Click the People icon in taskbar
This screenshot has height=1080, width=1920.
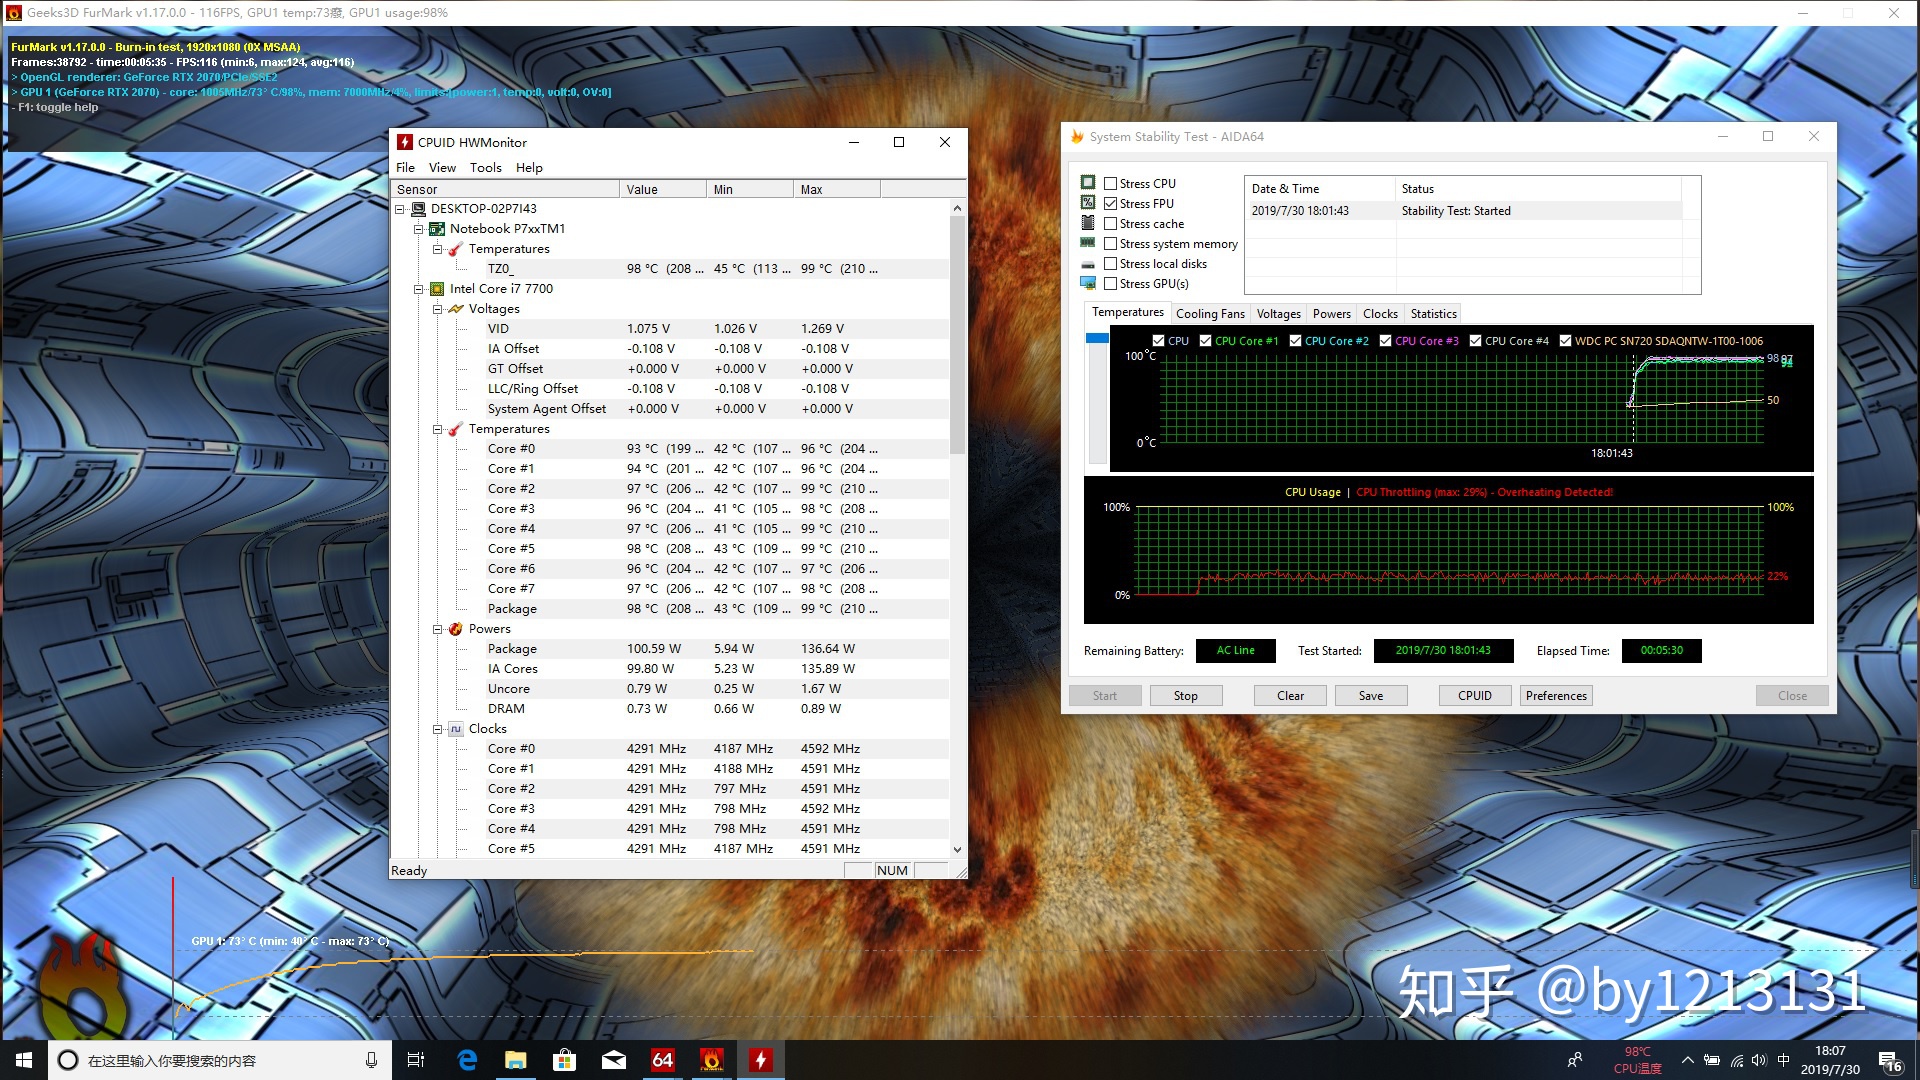(1575, 1060)
